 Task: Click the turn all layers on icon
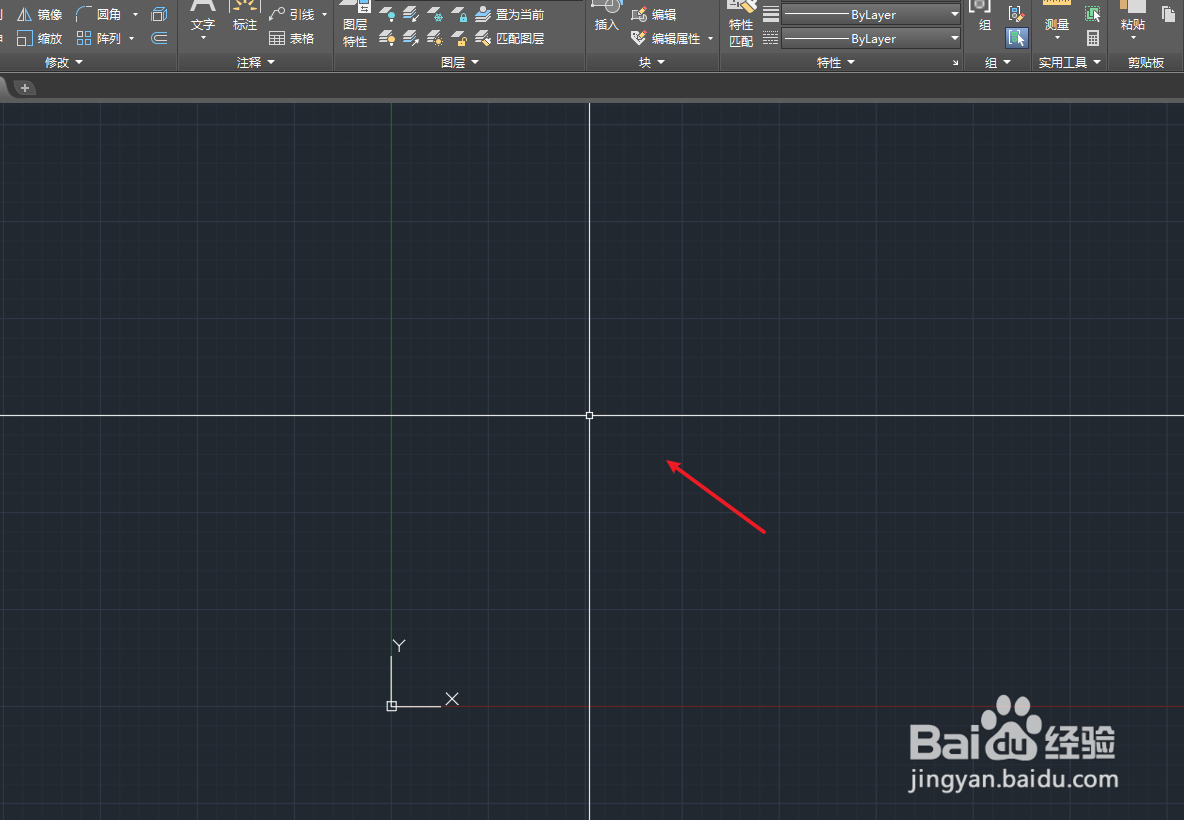(x=387, y=39)
